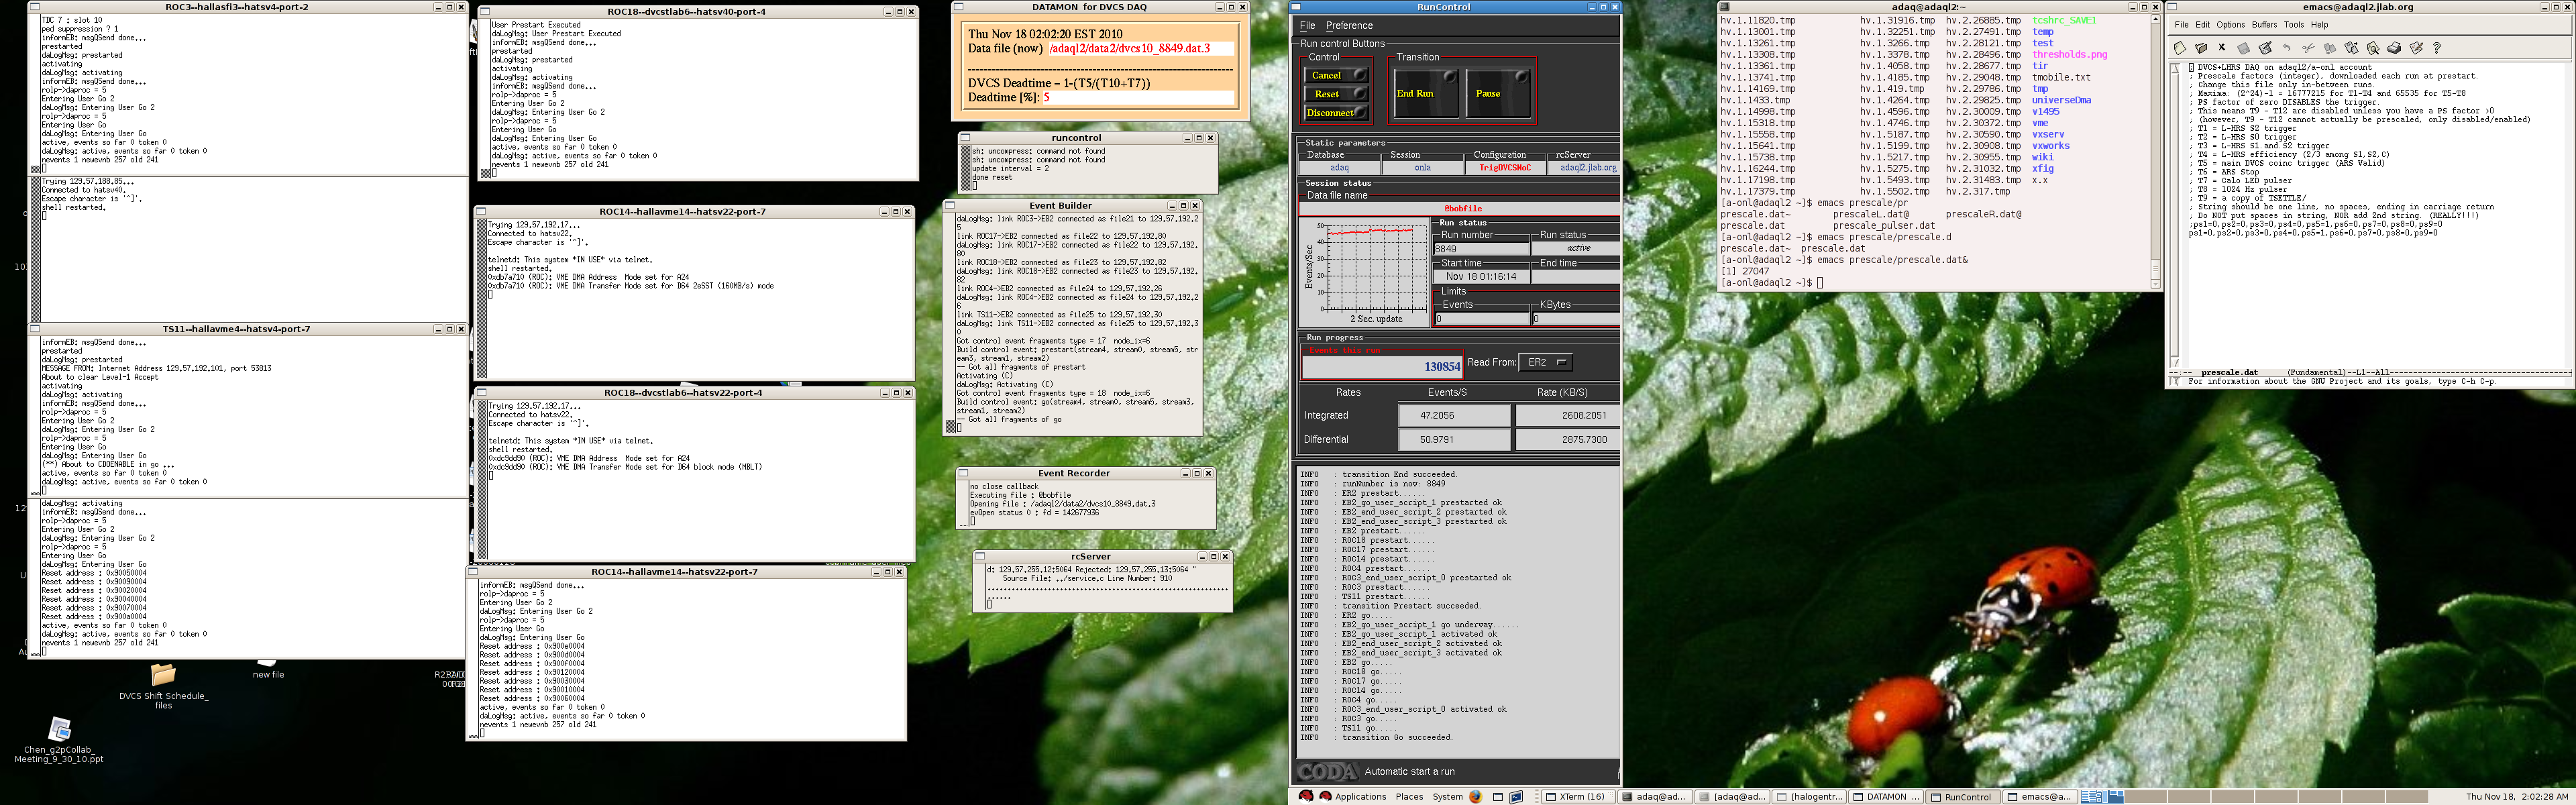
Task: Click the paste icon in emacs toolbar
Action: pyautogui.click(x=2351, y=47)
